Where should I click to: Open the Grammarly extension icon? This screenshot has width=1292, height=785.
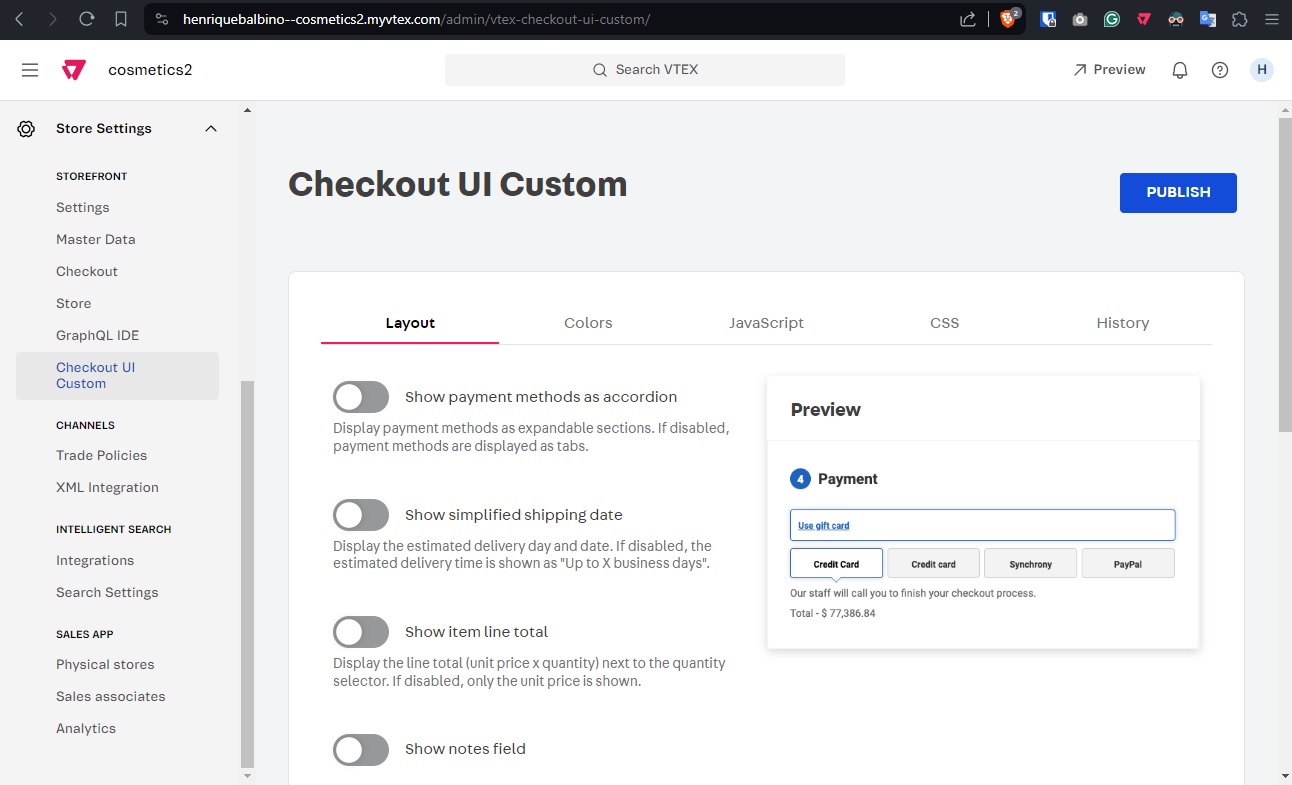point(1112,19)
